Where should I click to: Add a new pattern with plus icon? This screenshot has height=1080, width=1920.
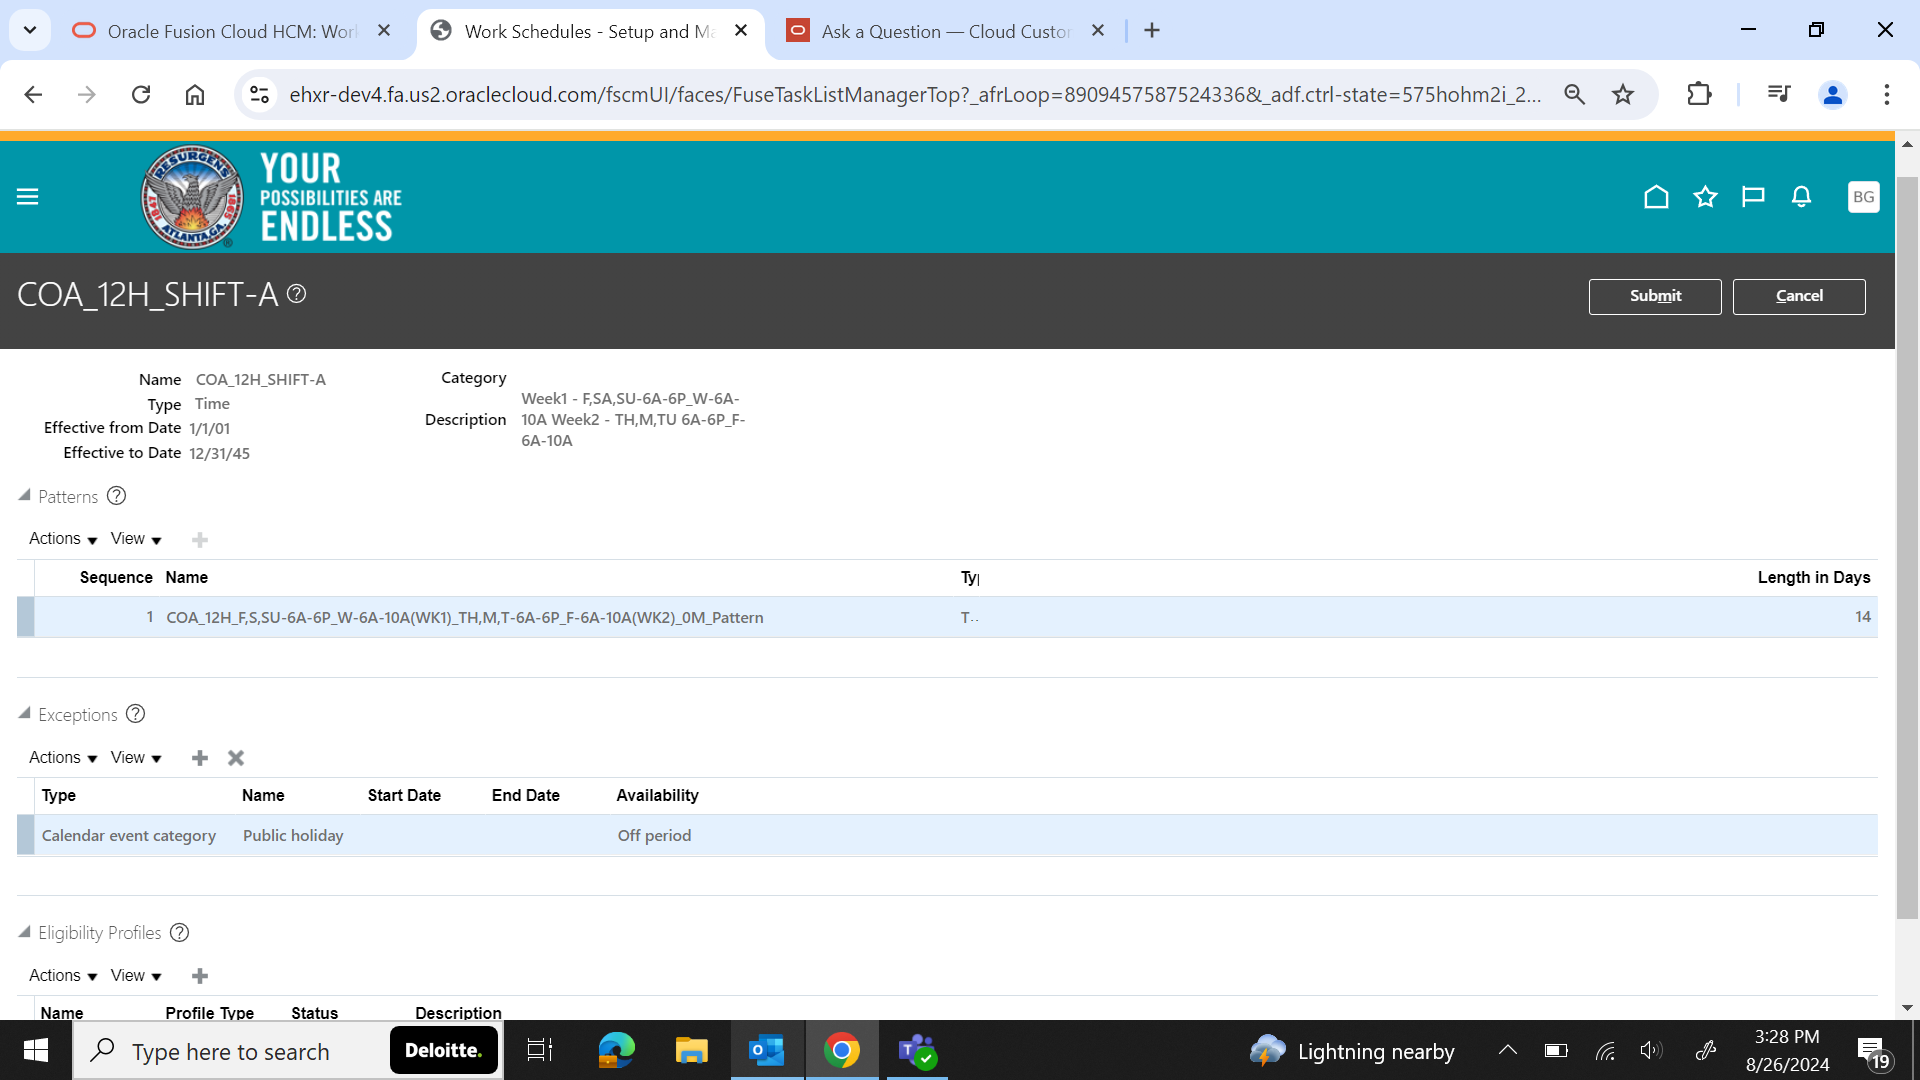click(x=199, y=539)
